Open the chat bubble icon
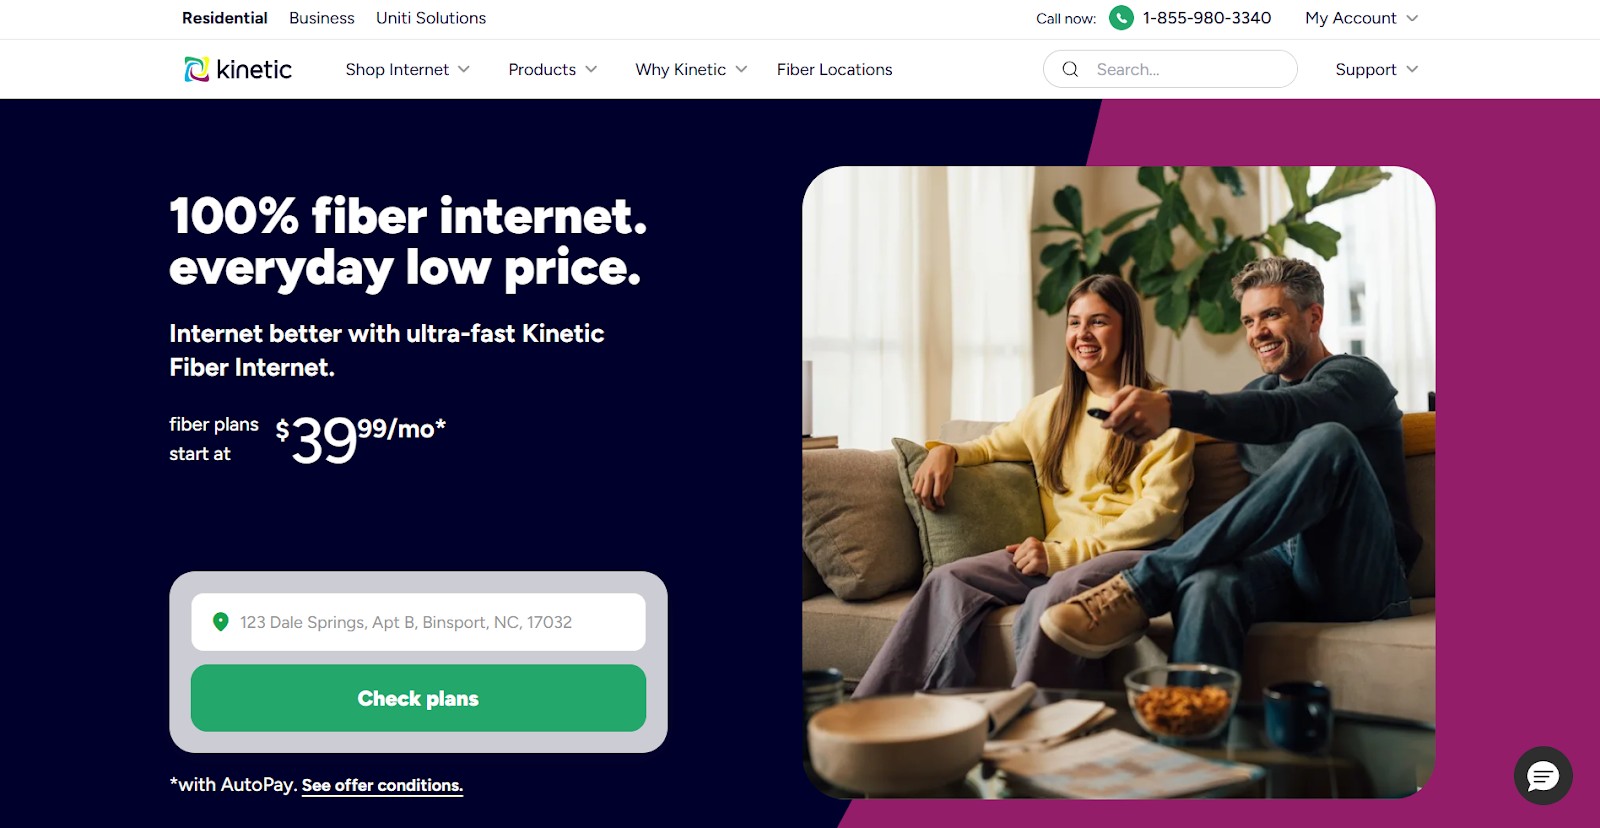The width and height of the screenshot is (1600, 828). pyautogui.click(x=1543, y=775)
